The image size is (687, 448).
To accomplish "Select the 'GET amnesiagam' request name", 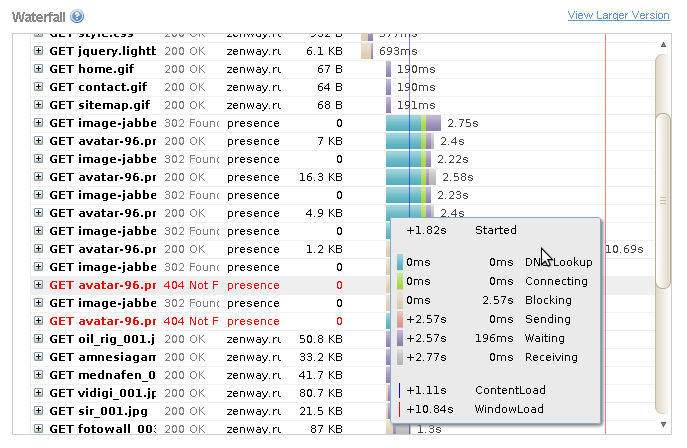I will tap(103, 357).
